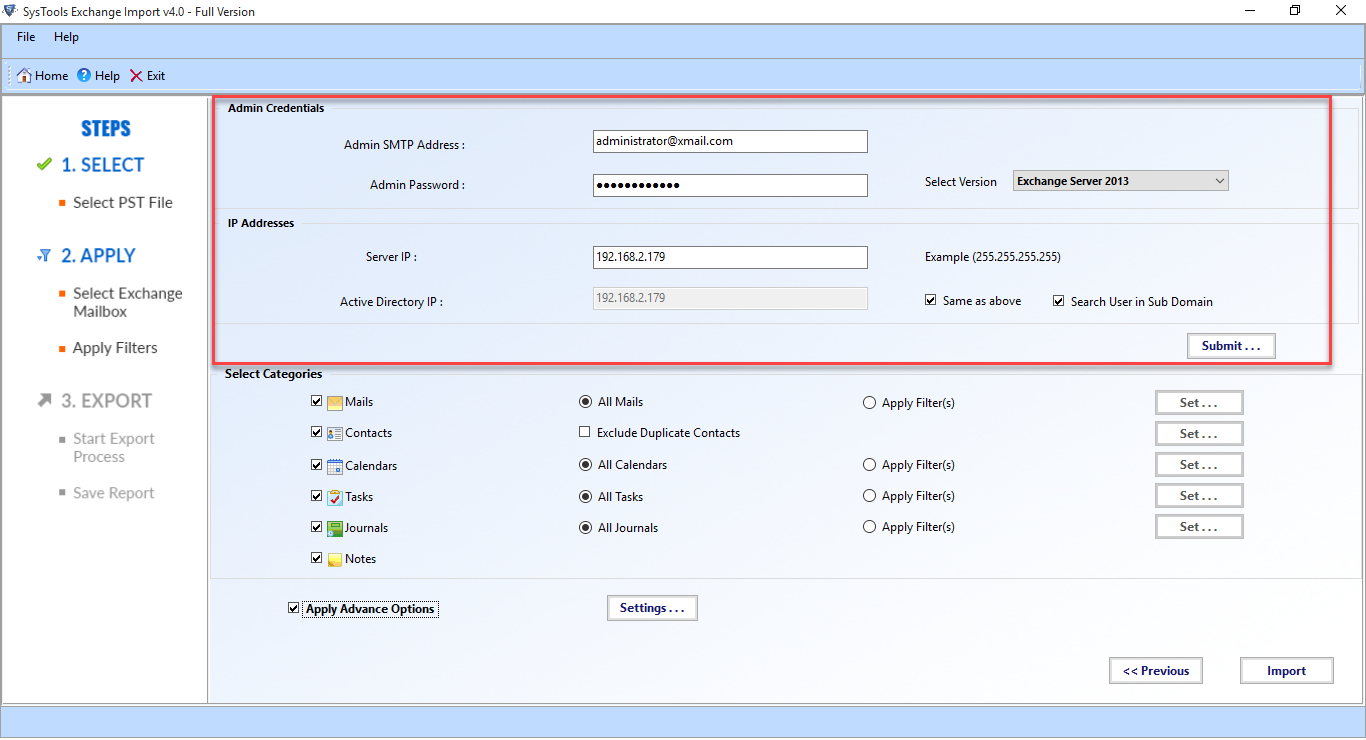Click the yellow Notes icon
The width and height of the screenshot is (1366, 740).
[x=335, y=559]
